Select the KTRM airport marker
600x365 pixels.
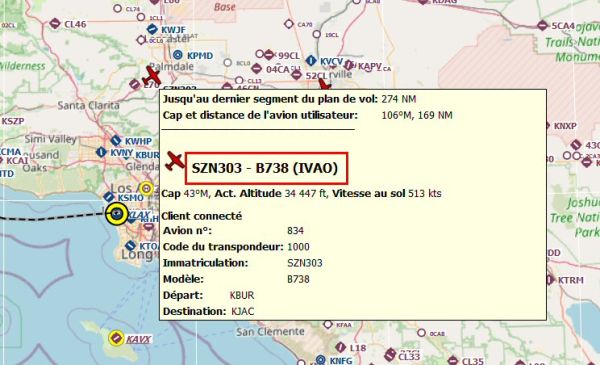[549, 280]
